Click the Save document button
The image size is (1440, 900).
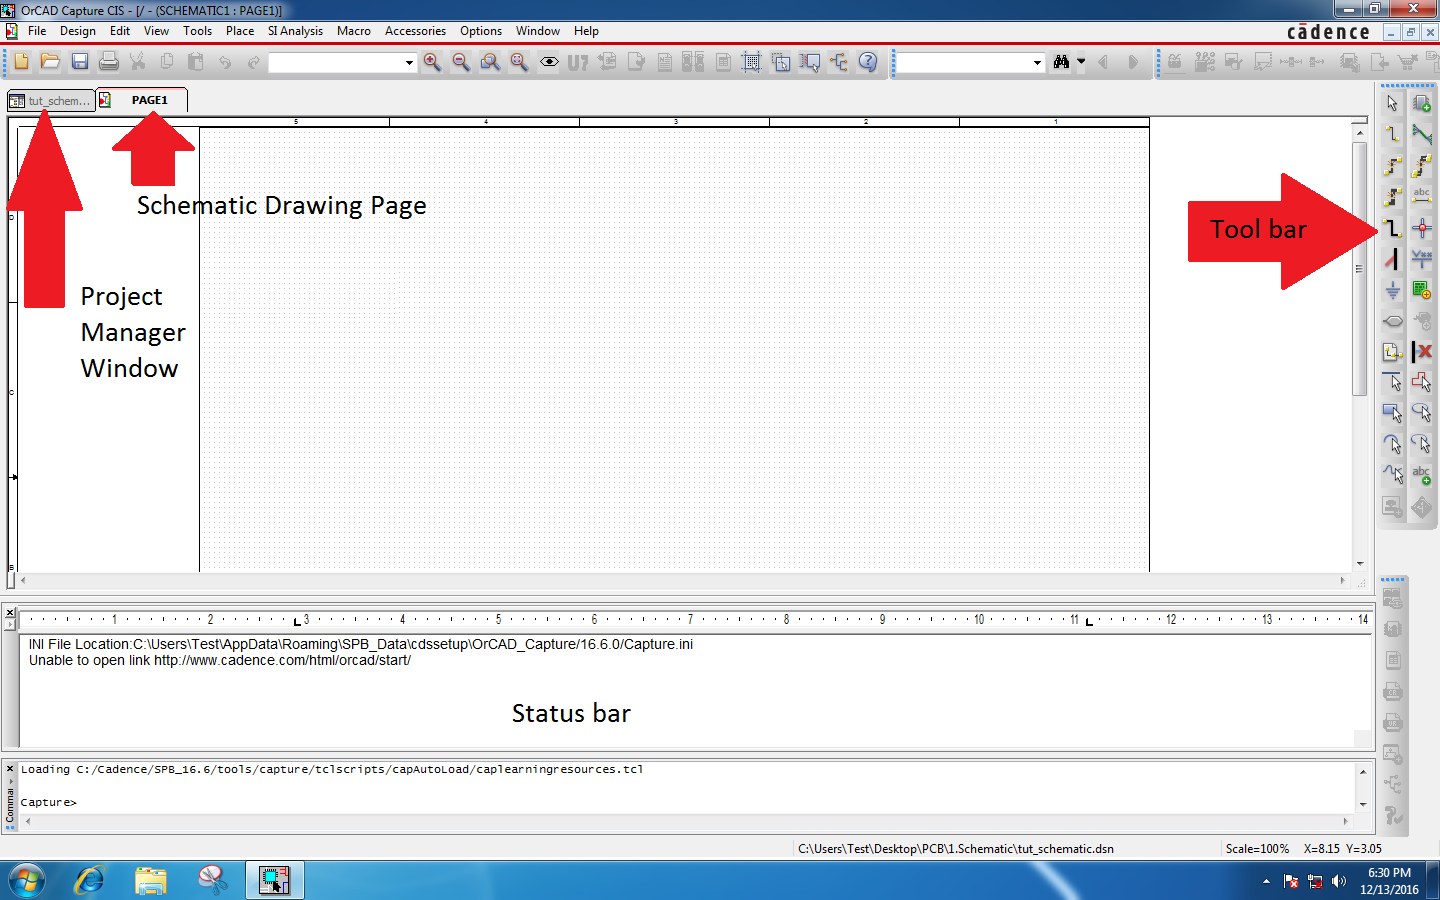point(80,62)
